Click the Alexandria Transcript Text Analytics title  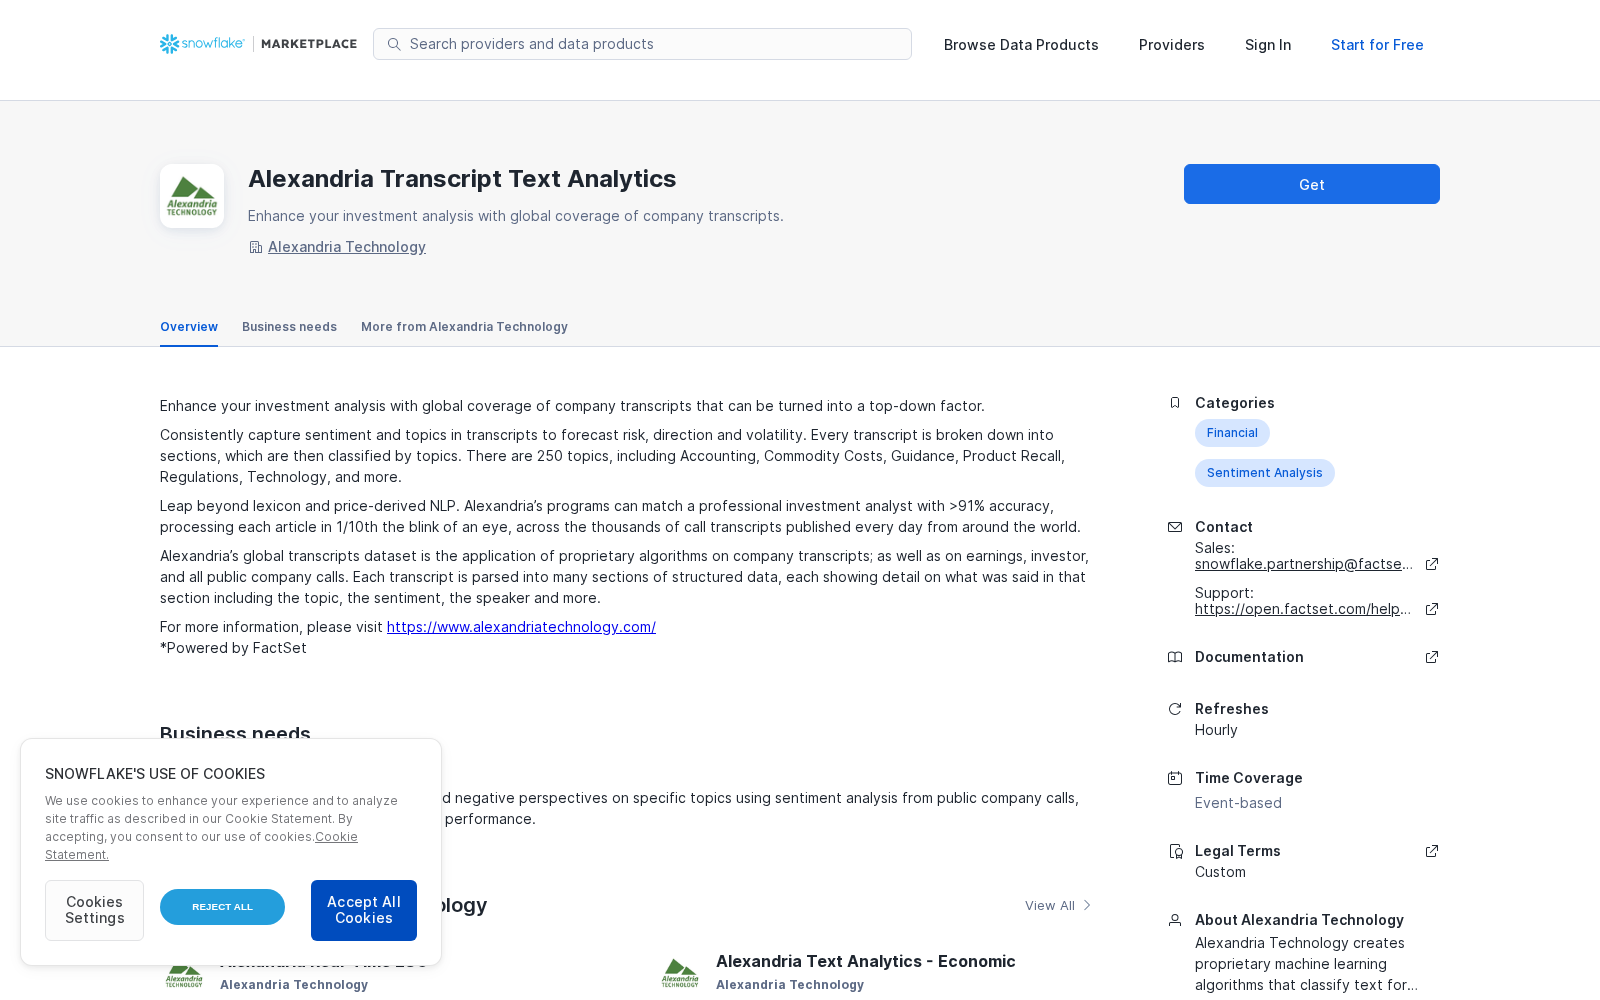462,179
